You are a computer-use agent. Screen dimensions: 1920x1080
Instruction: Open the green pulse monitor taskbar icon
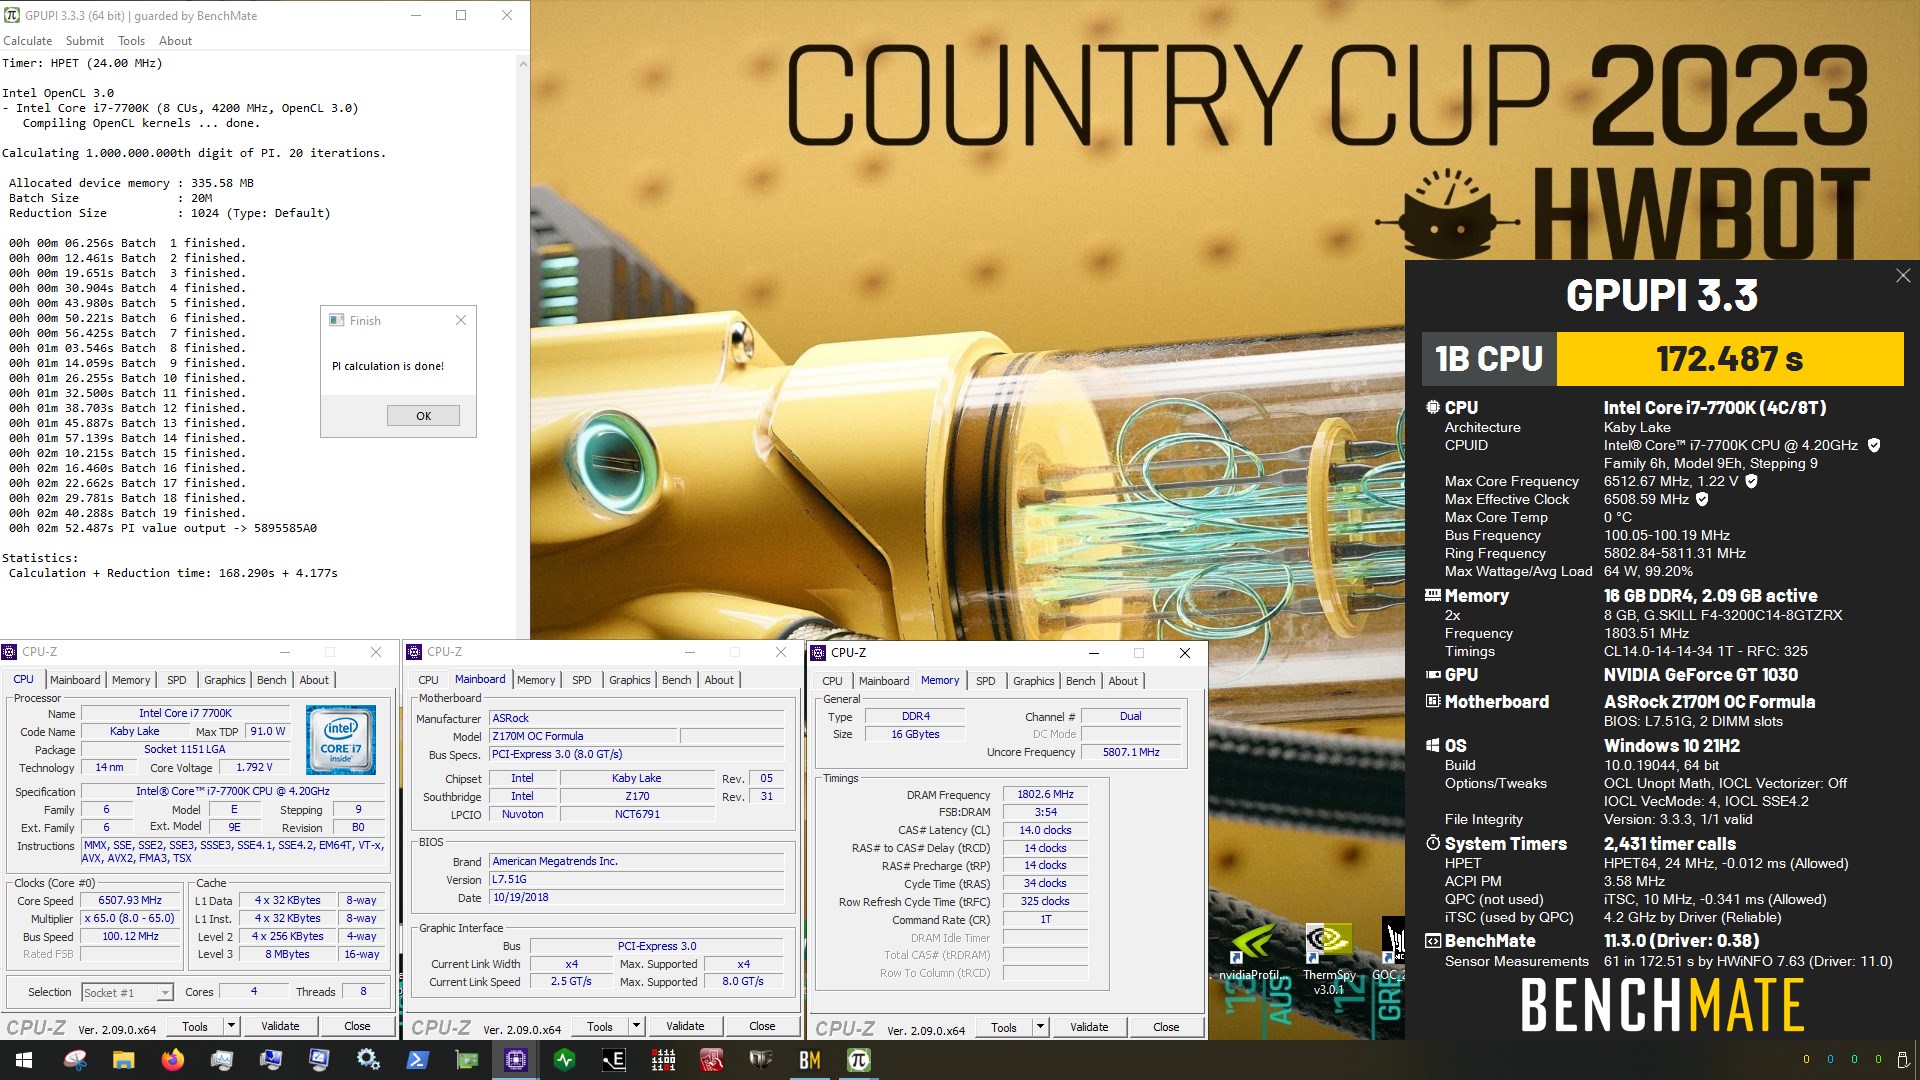click(x=564, y=1060)
